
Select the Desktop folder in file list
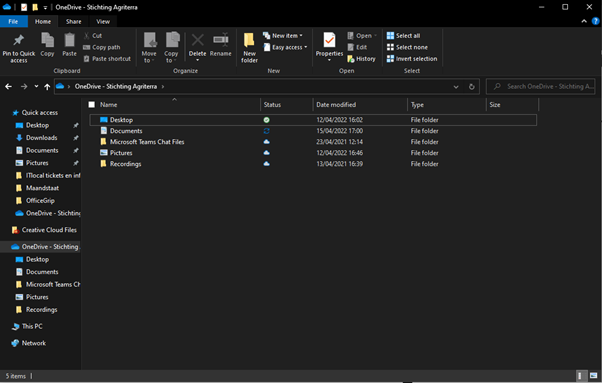[313, 120]
